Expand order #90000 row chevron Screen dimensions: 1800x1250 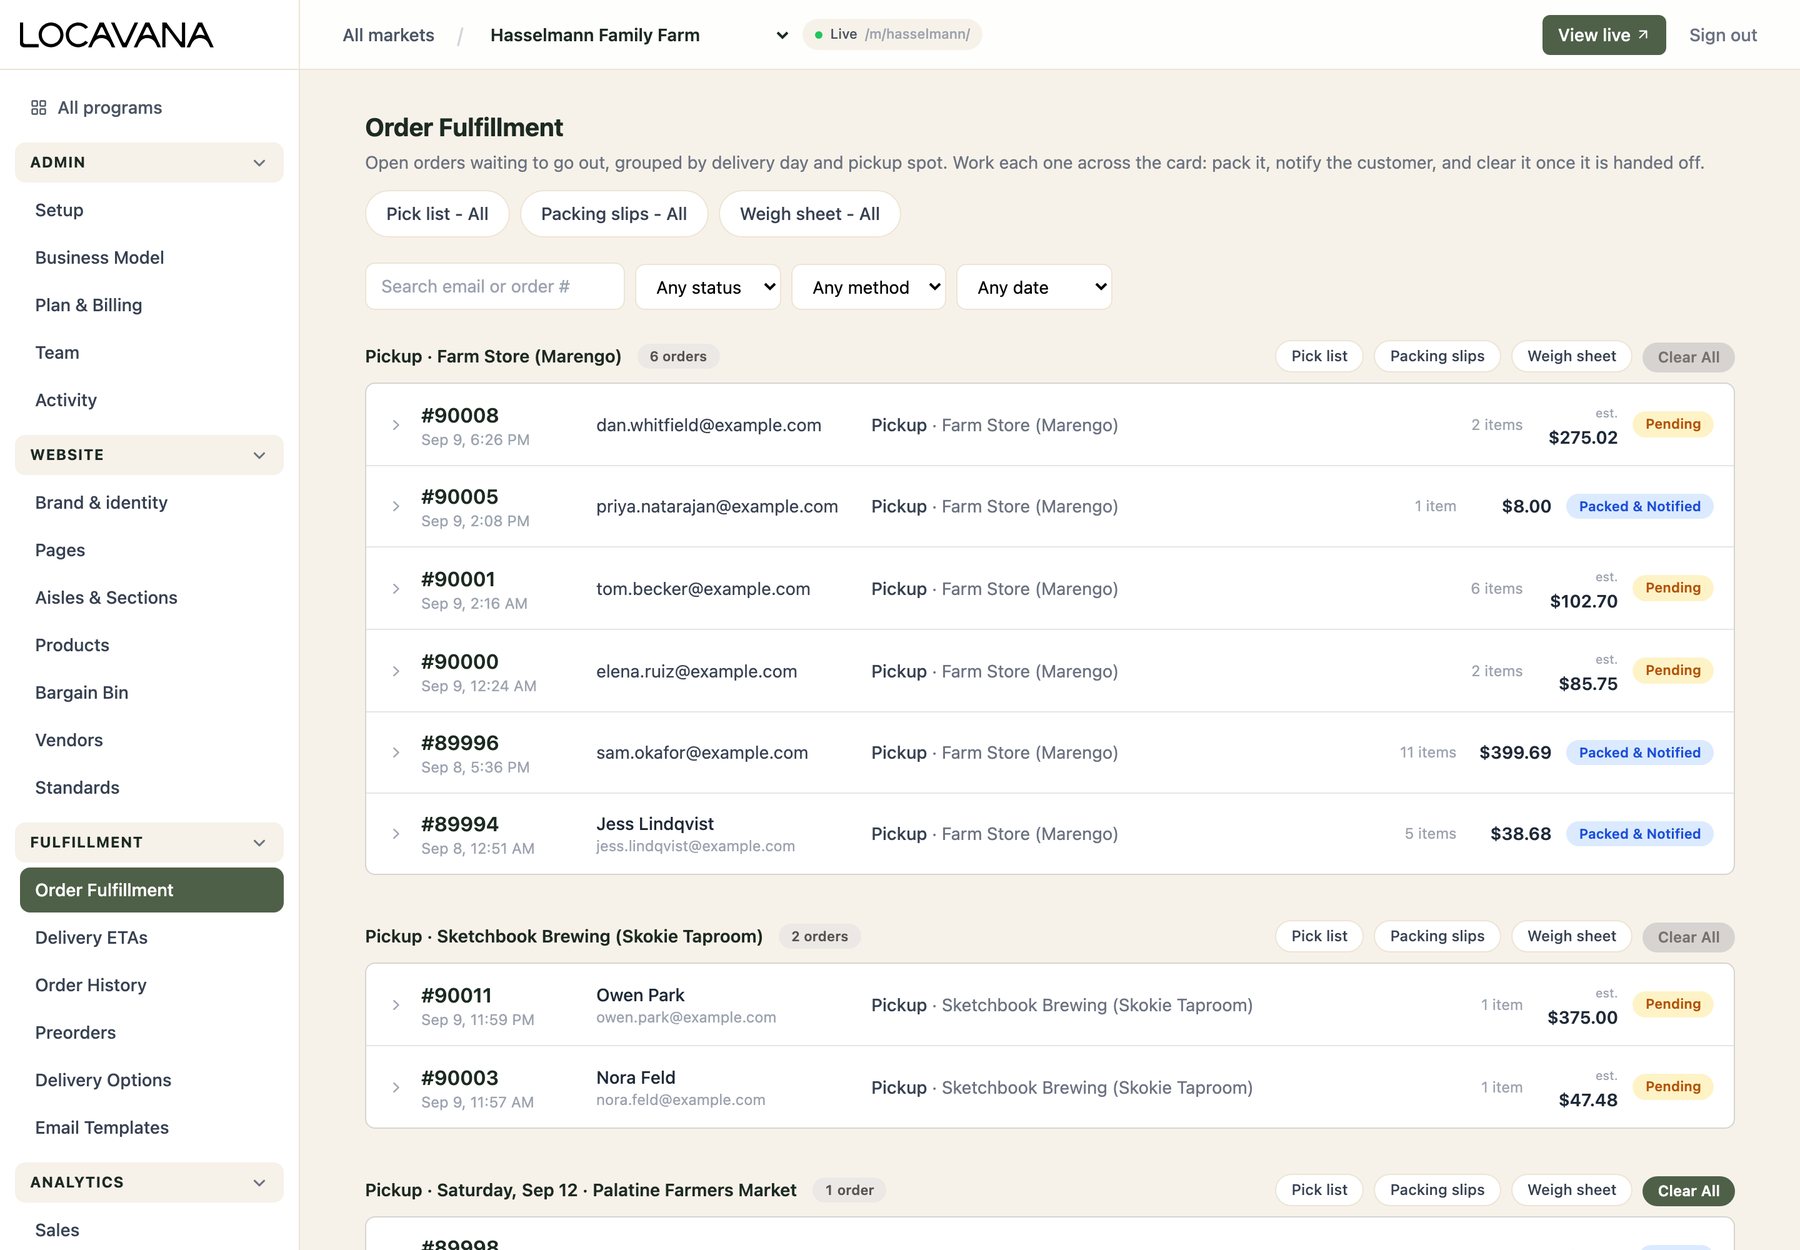(x=396, y=671)
